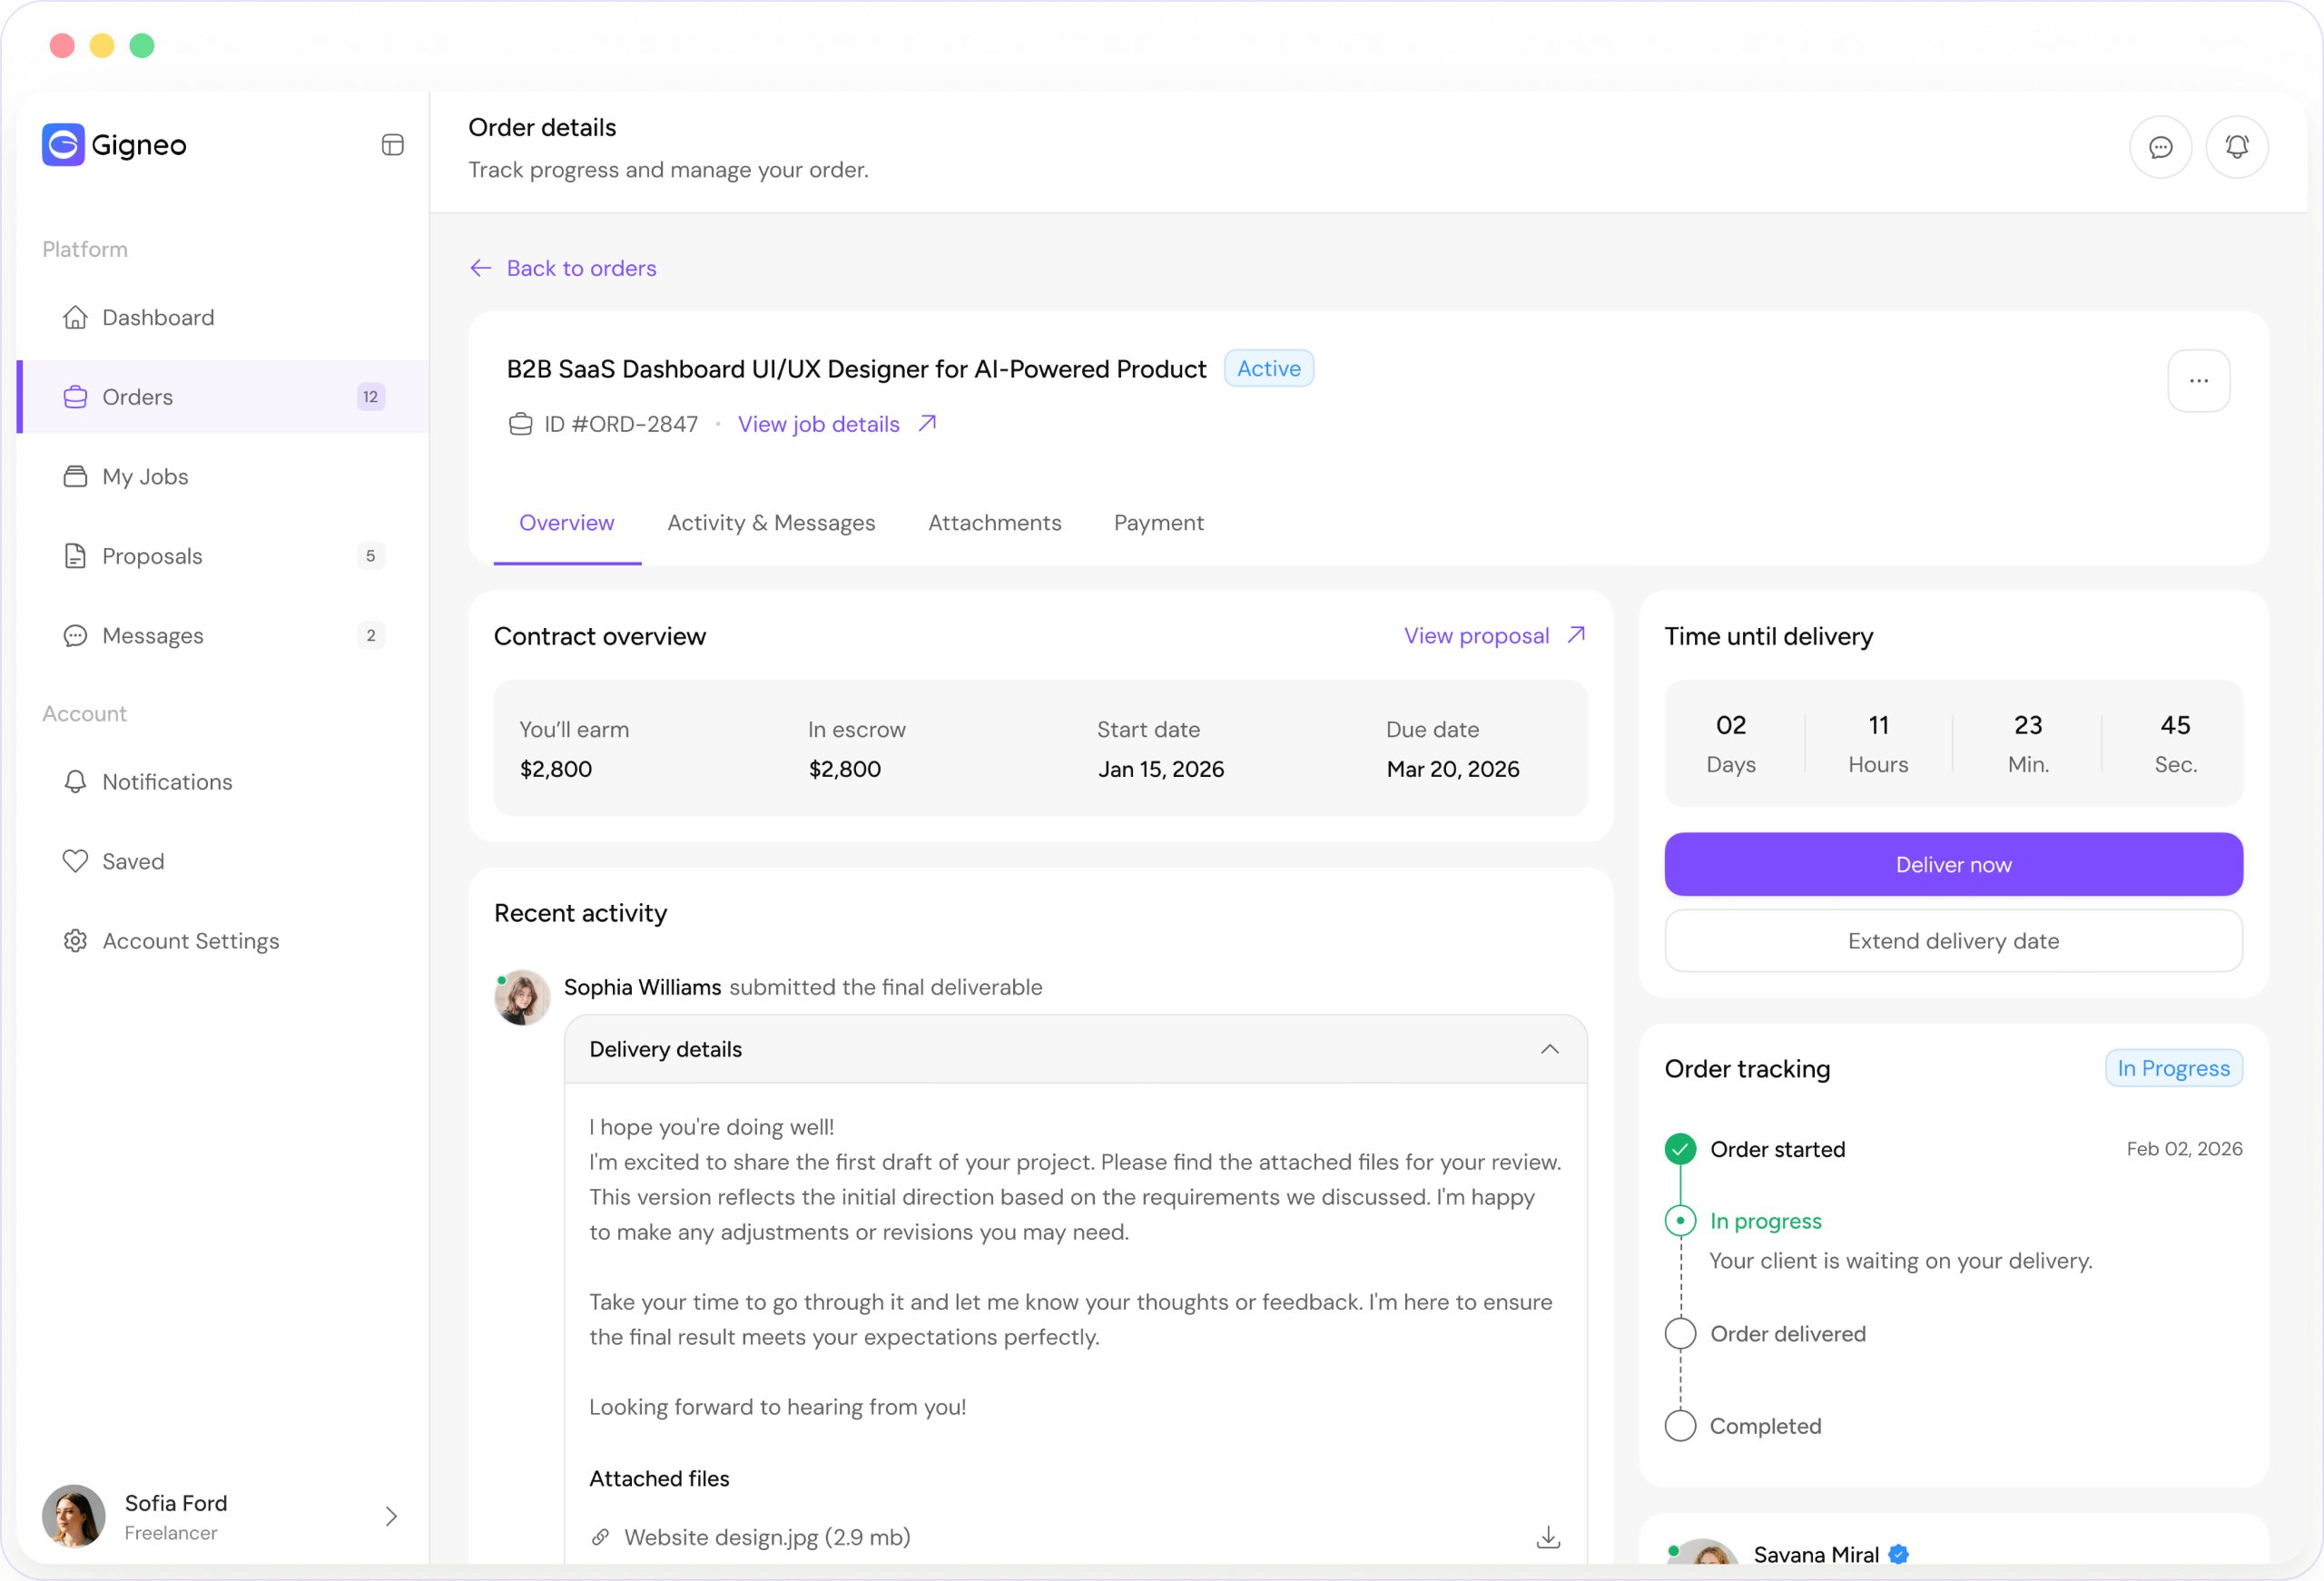Viewport: 2324px width, 1581px height.
Task: Open Saved items in sidebar
Action: tap(224, 861)
